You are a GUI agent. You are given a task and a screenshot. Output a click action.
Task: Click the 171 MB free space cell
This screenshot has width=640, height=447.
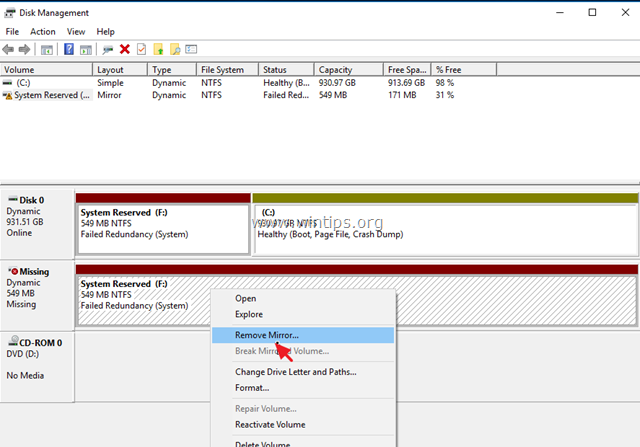pos(402,95)
